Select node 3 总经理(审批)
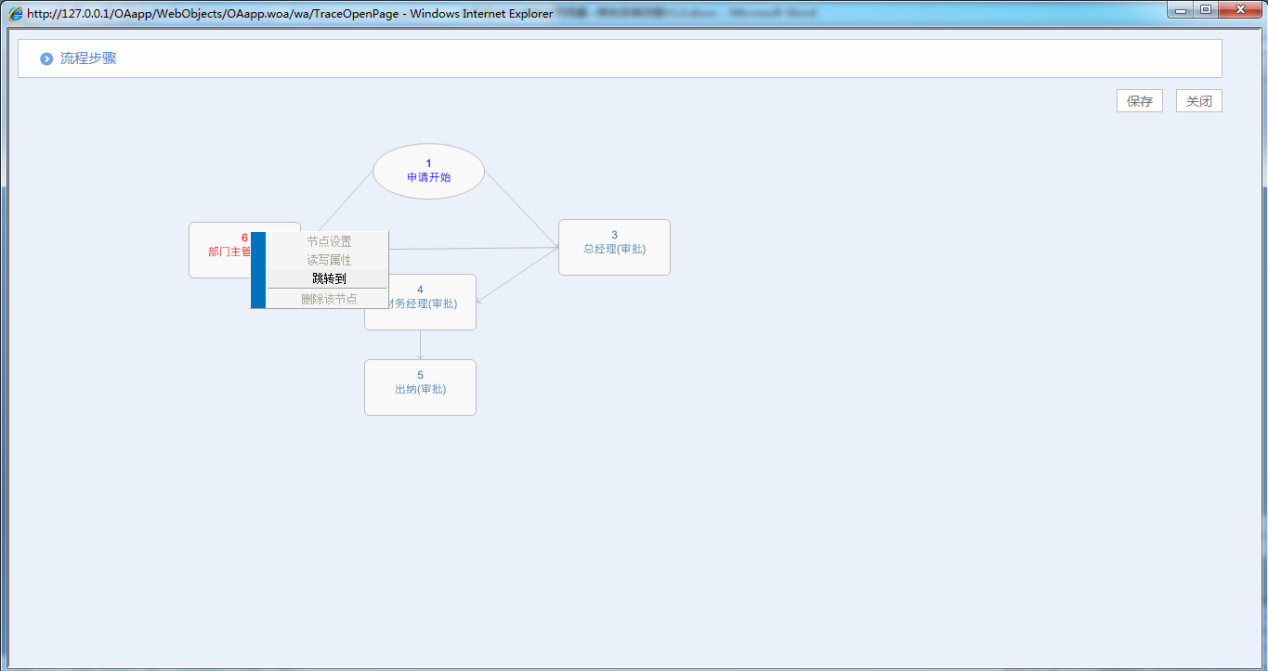1268x671 pixels. point(614,247)
